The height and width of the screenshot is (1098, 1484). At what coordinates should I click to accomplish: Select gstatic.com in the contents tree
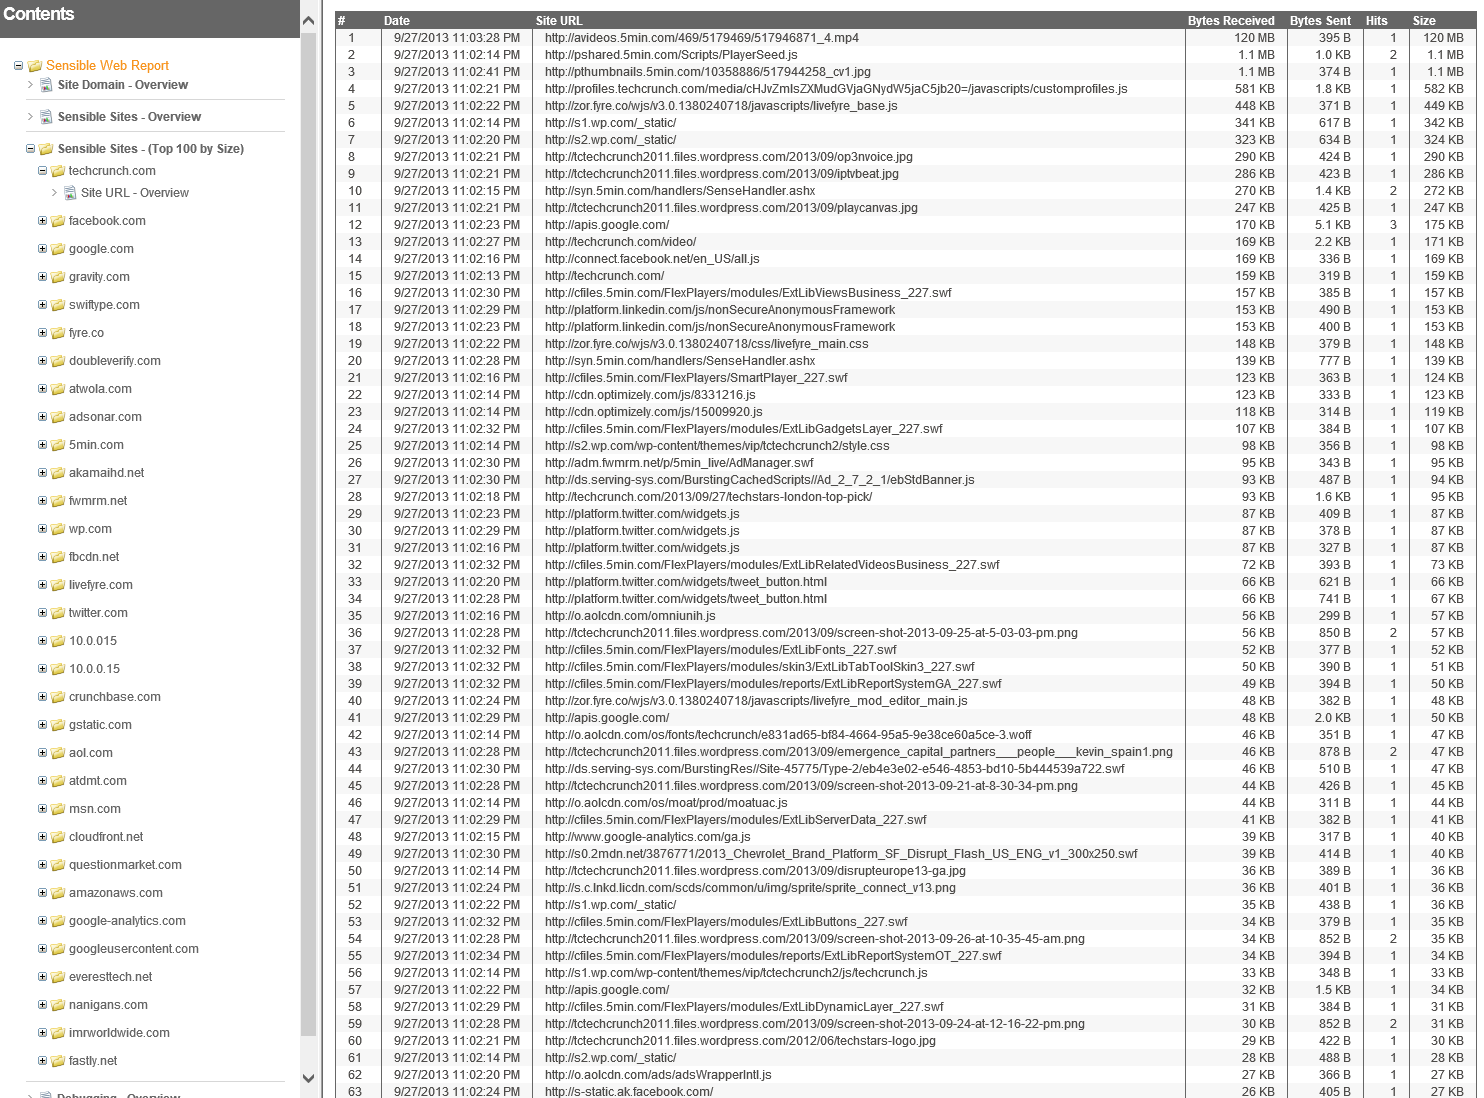pos(100,725)
